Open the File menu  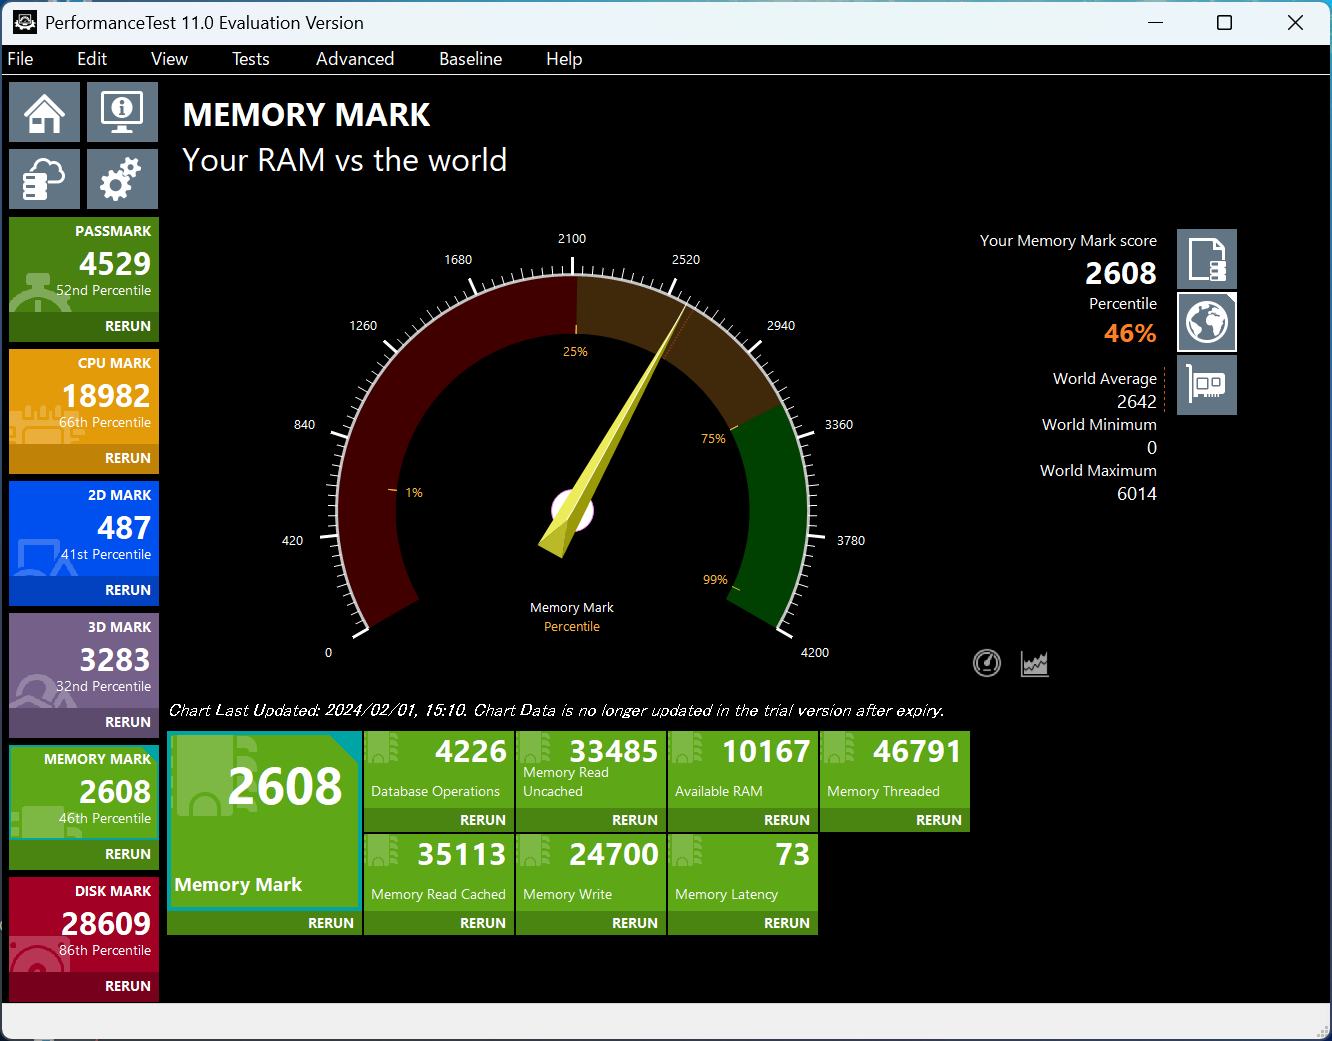tap(19, 59)
